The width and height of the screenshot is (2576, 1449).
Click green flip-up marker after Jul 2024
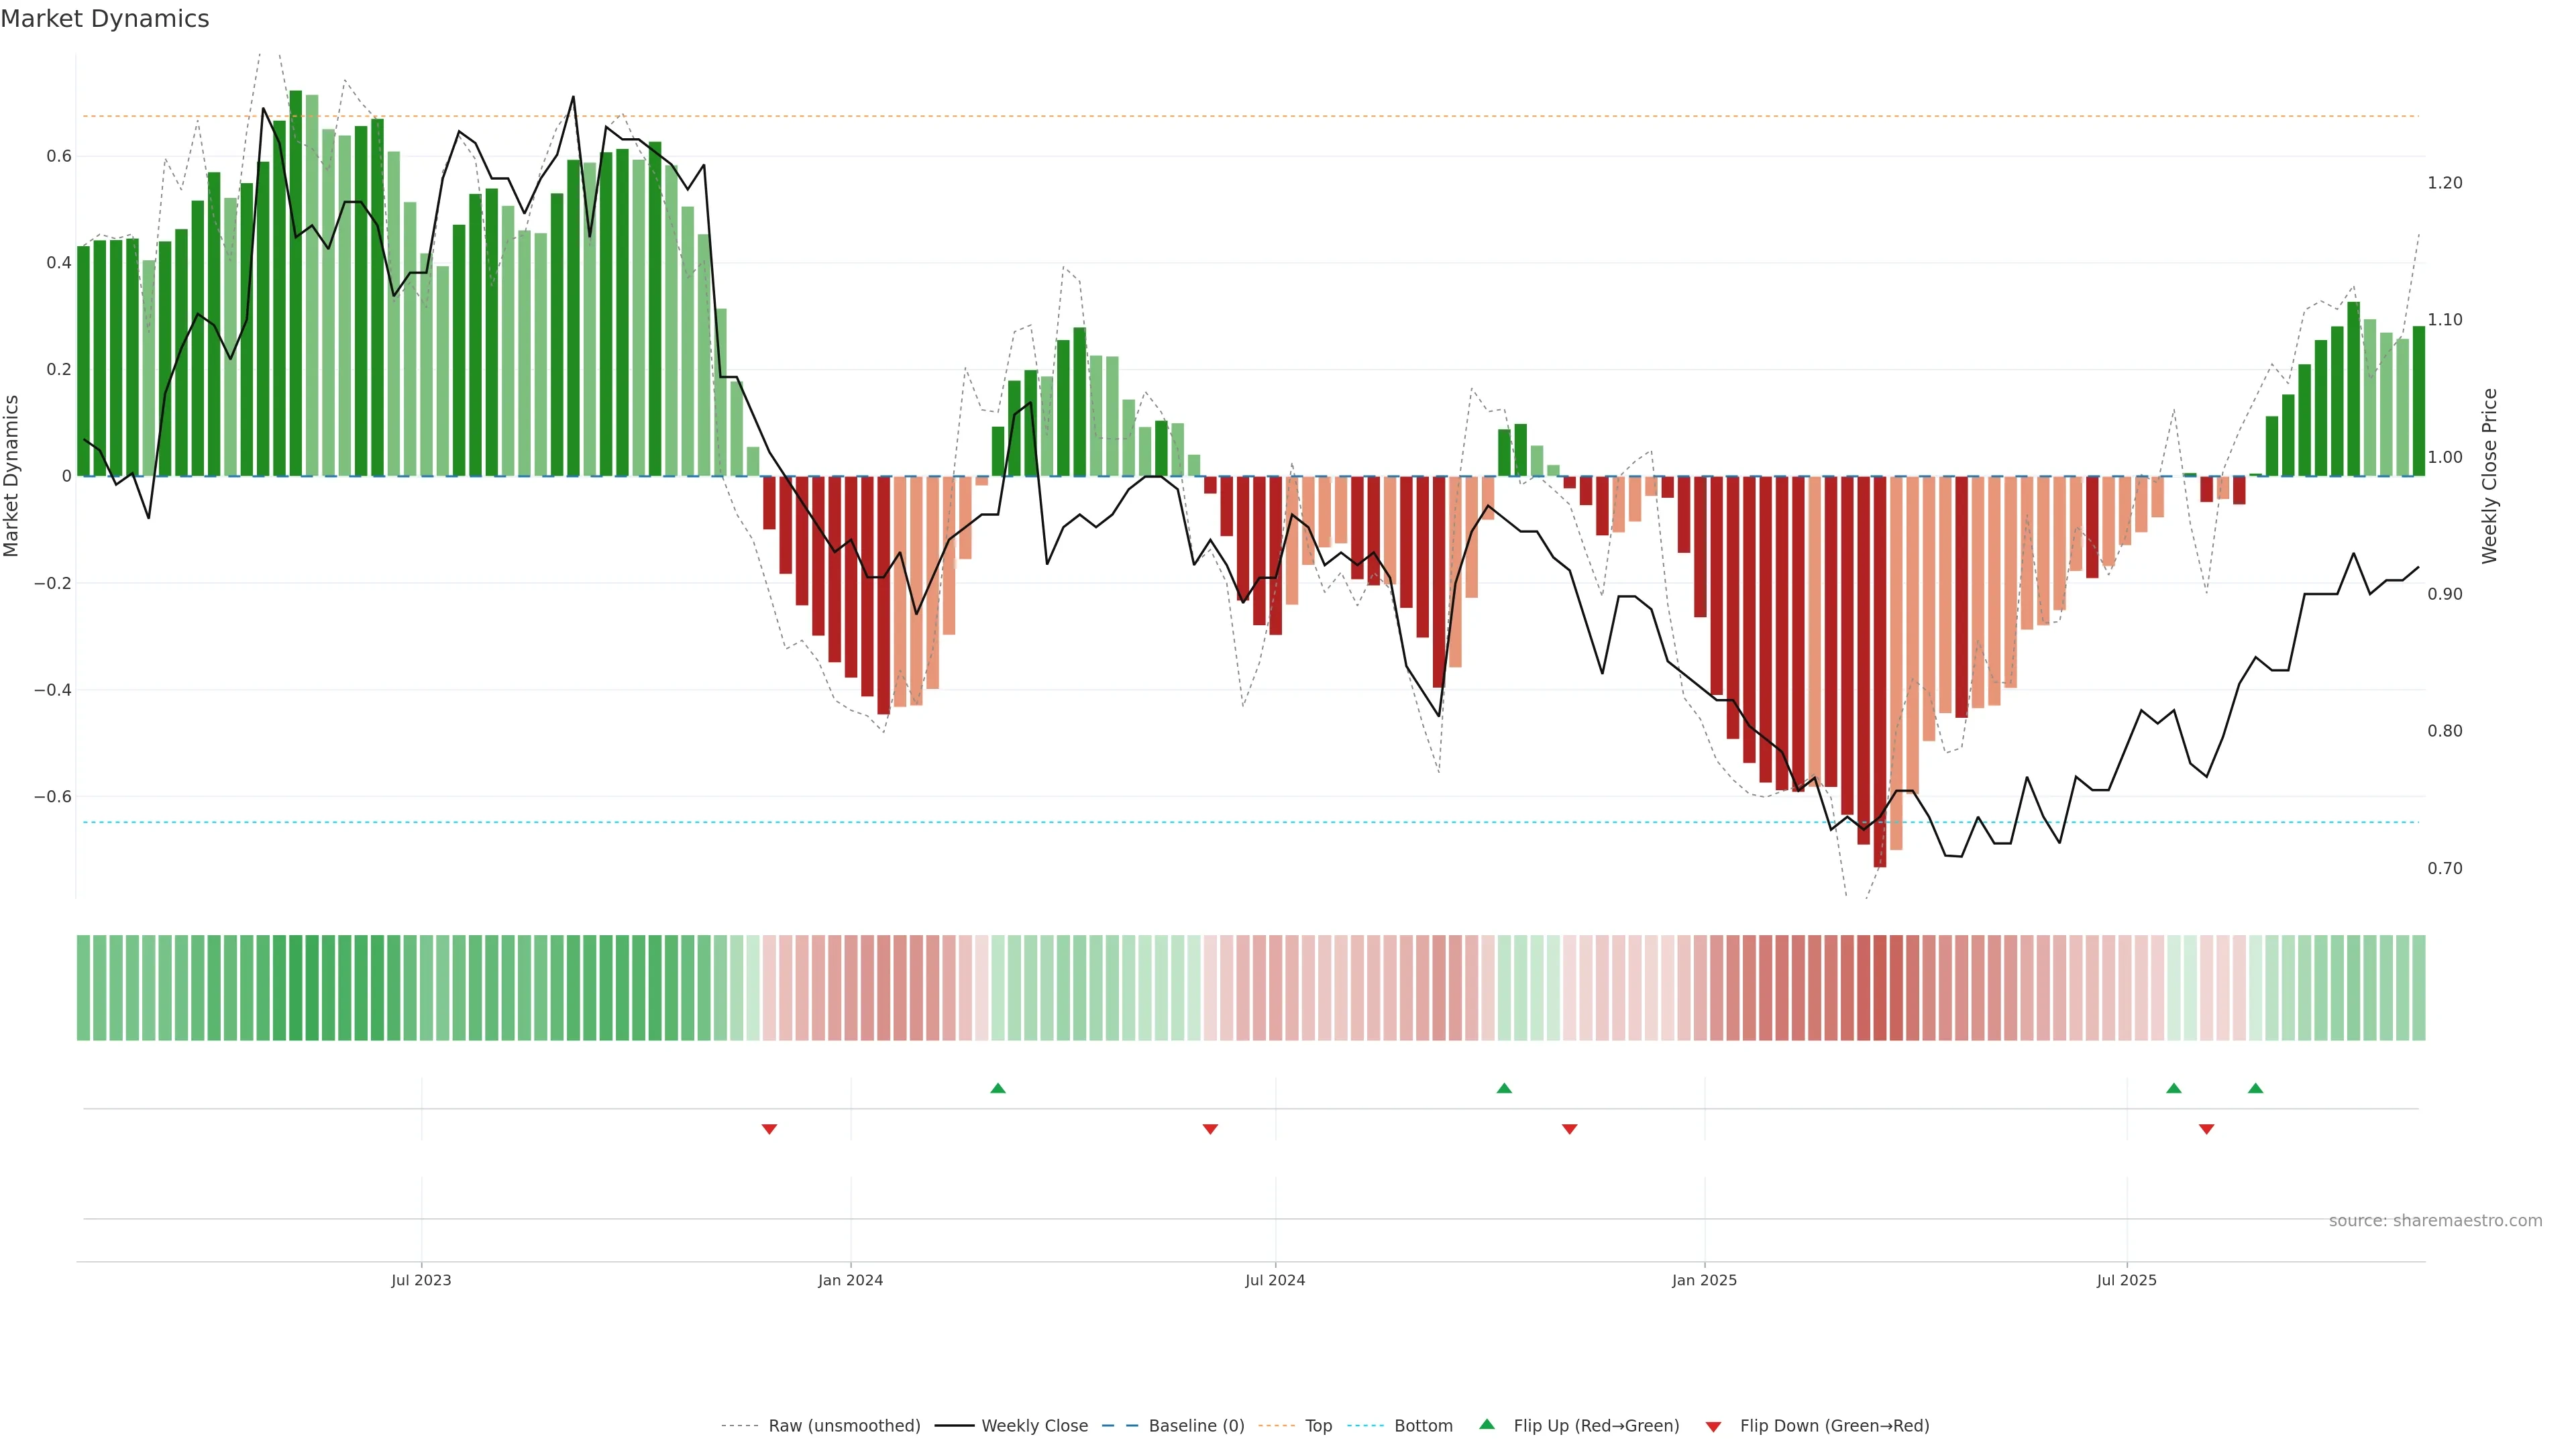pos(1504,1088)
